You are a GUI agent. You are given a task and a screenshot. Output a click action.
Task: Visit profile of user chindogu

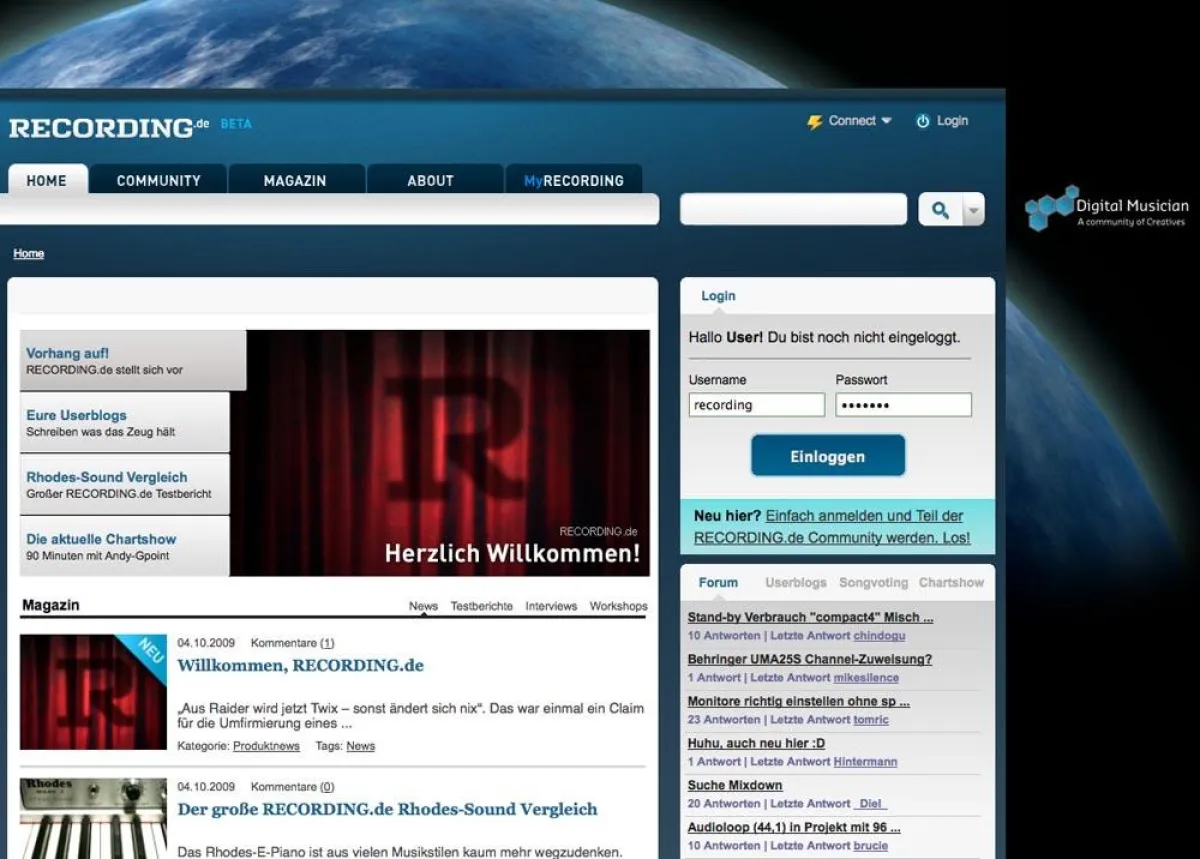tap(879, 636)
